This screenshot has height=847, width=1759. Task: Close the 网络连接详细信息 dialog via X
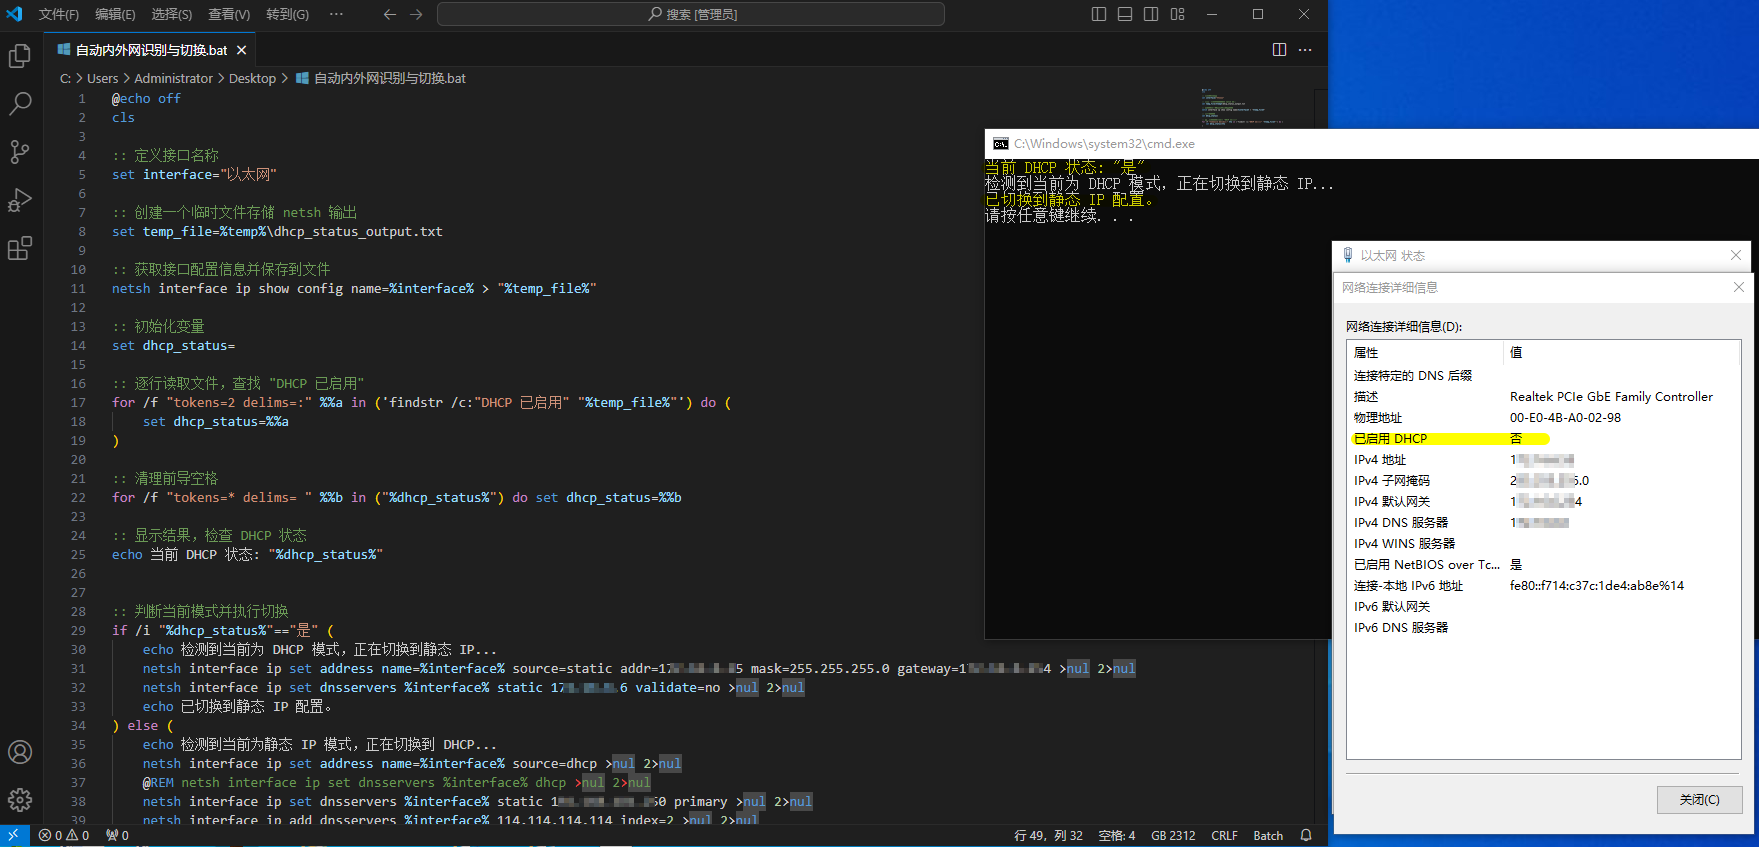[x=1738, y=287]
